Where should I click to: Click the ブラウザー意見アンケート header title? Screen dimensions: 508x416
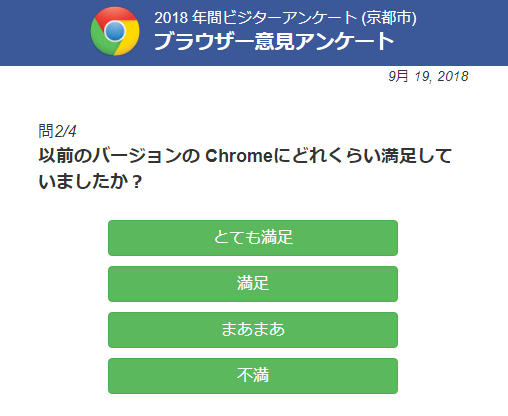(x=274, y=42)
